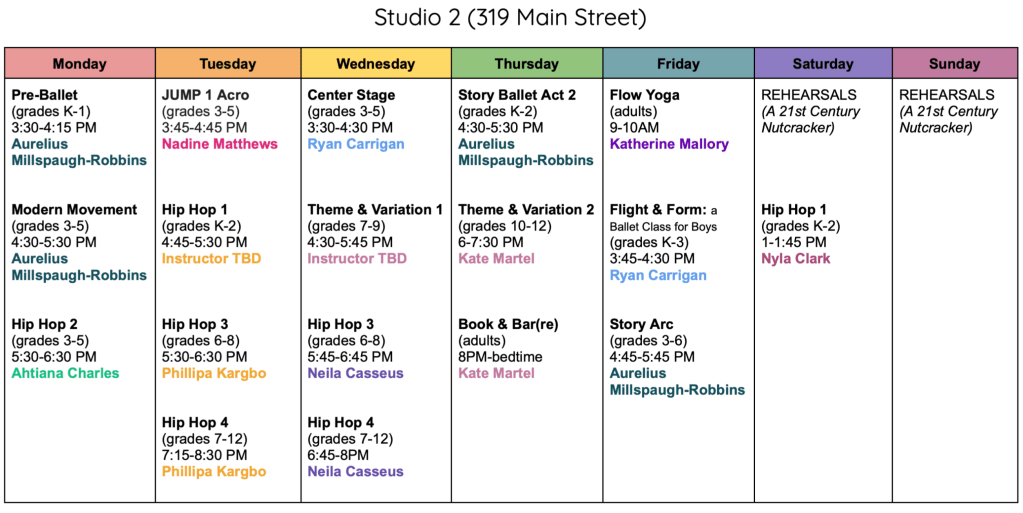Click the Sunday column header
This screenshot has height=513, width=1023.
point(955,63)
